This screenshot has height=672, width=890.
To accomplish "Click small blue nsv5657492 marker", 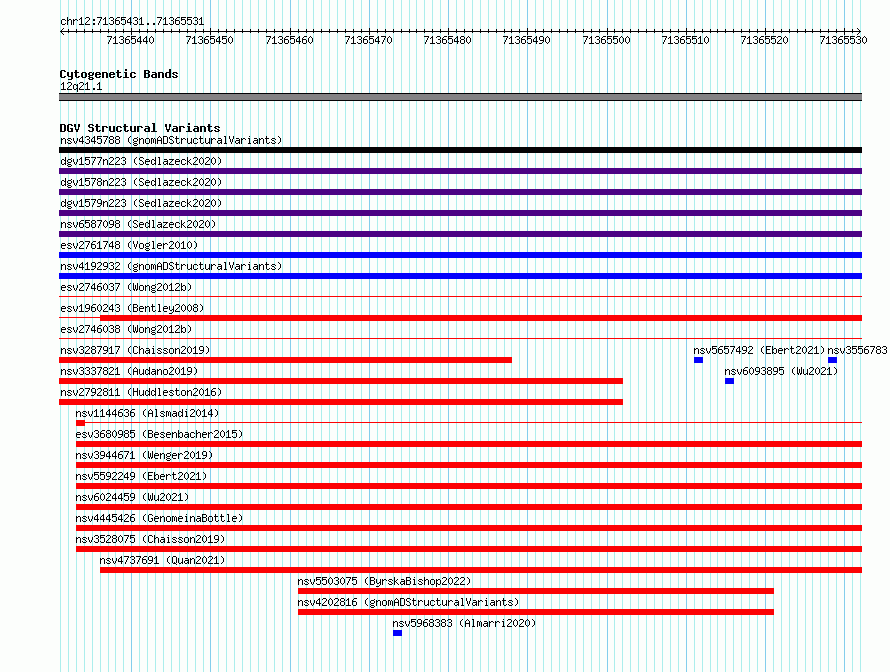I will point(698,360).
